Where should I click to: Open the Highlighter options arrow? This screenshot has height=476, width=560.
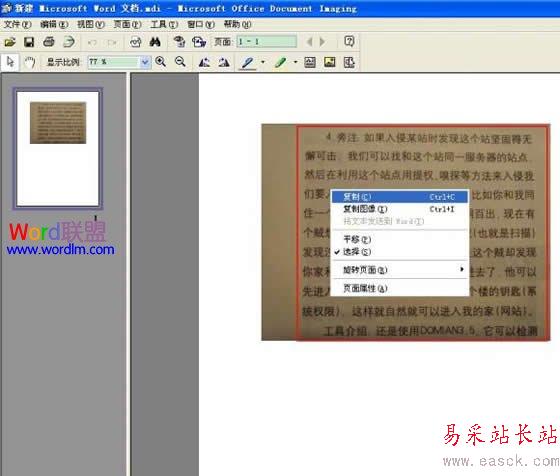[295, 62]
